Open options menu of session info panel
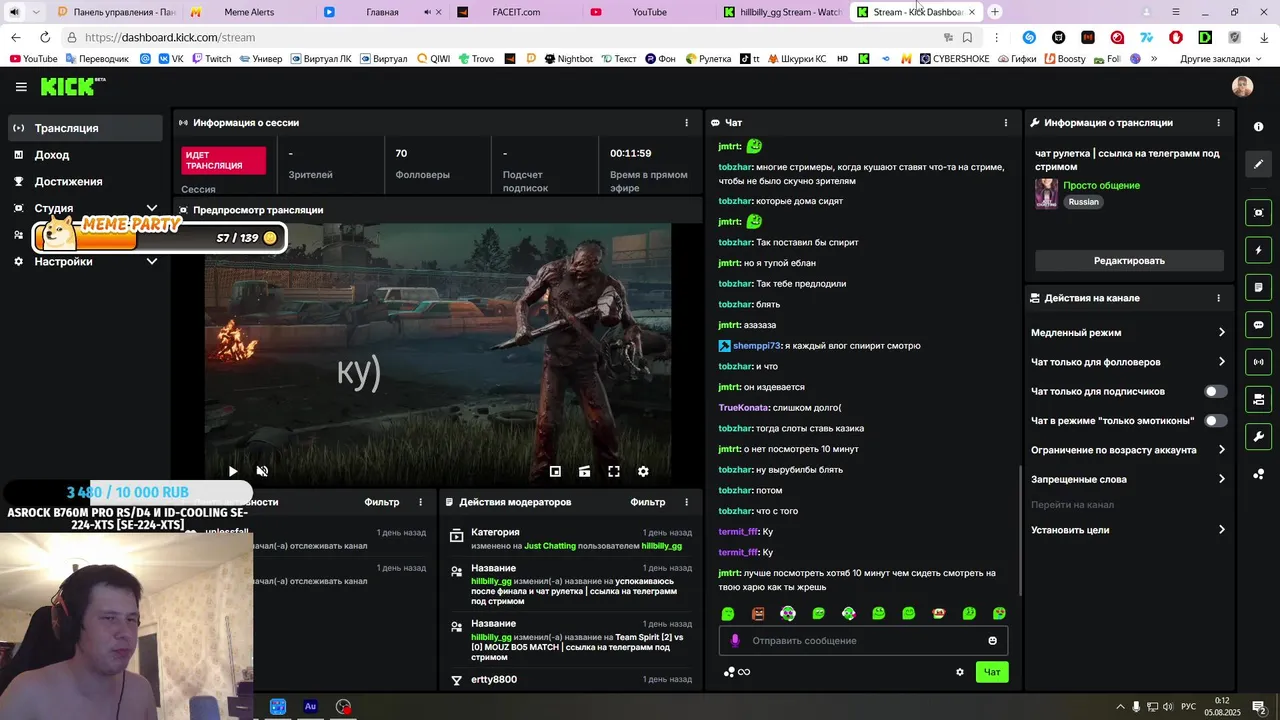This screenshot has width=1280, height=720. click(686, 123)
